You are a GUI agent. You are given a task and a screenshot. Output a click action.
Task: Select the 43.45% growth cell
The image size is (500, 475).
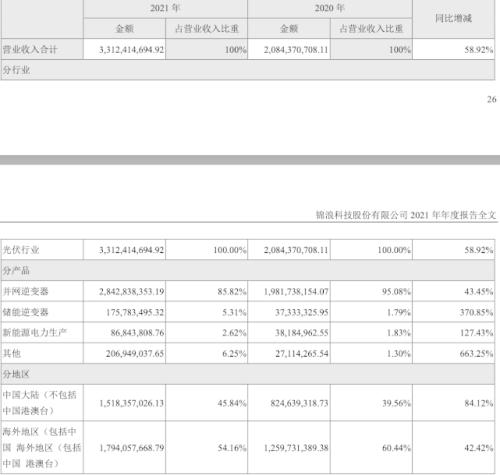[x=479, y=292]
